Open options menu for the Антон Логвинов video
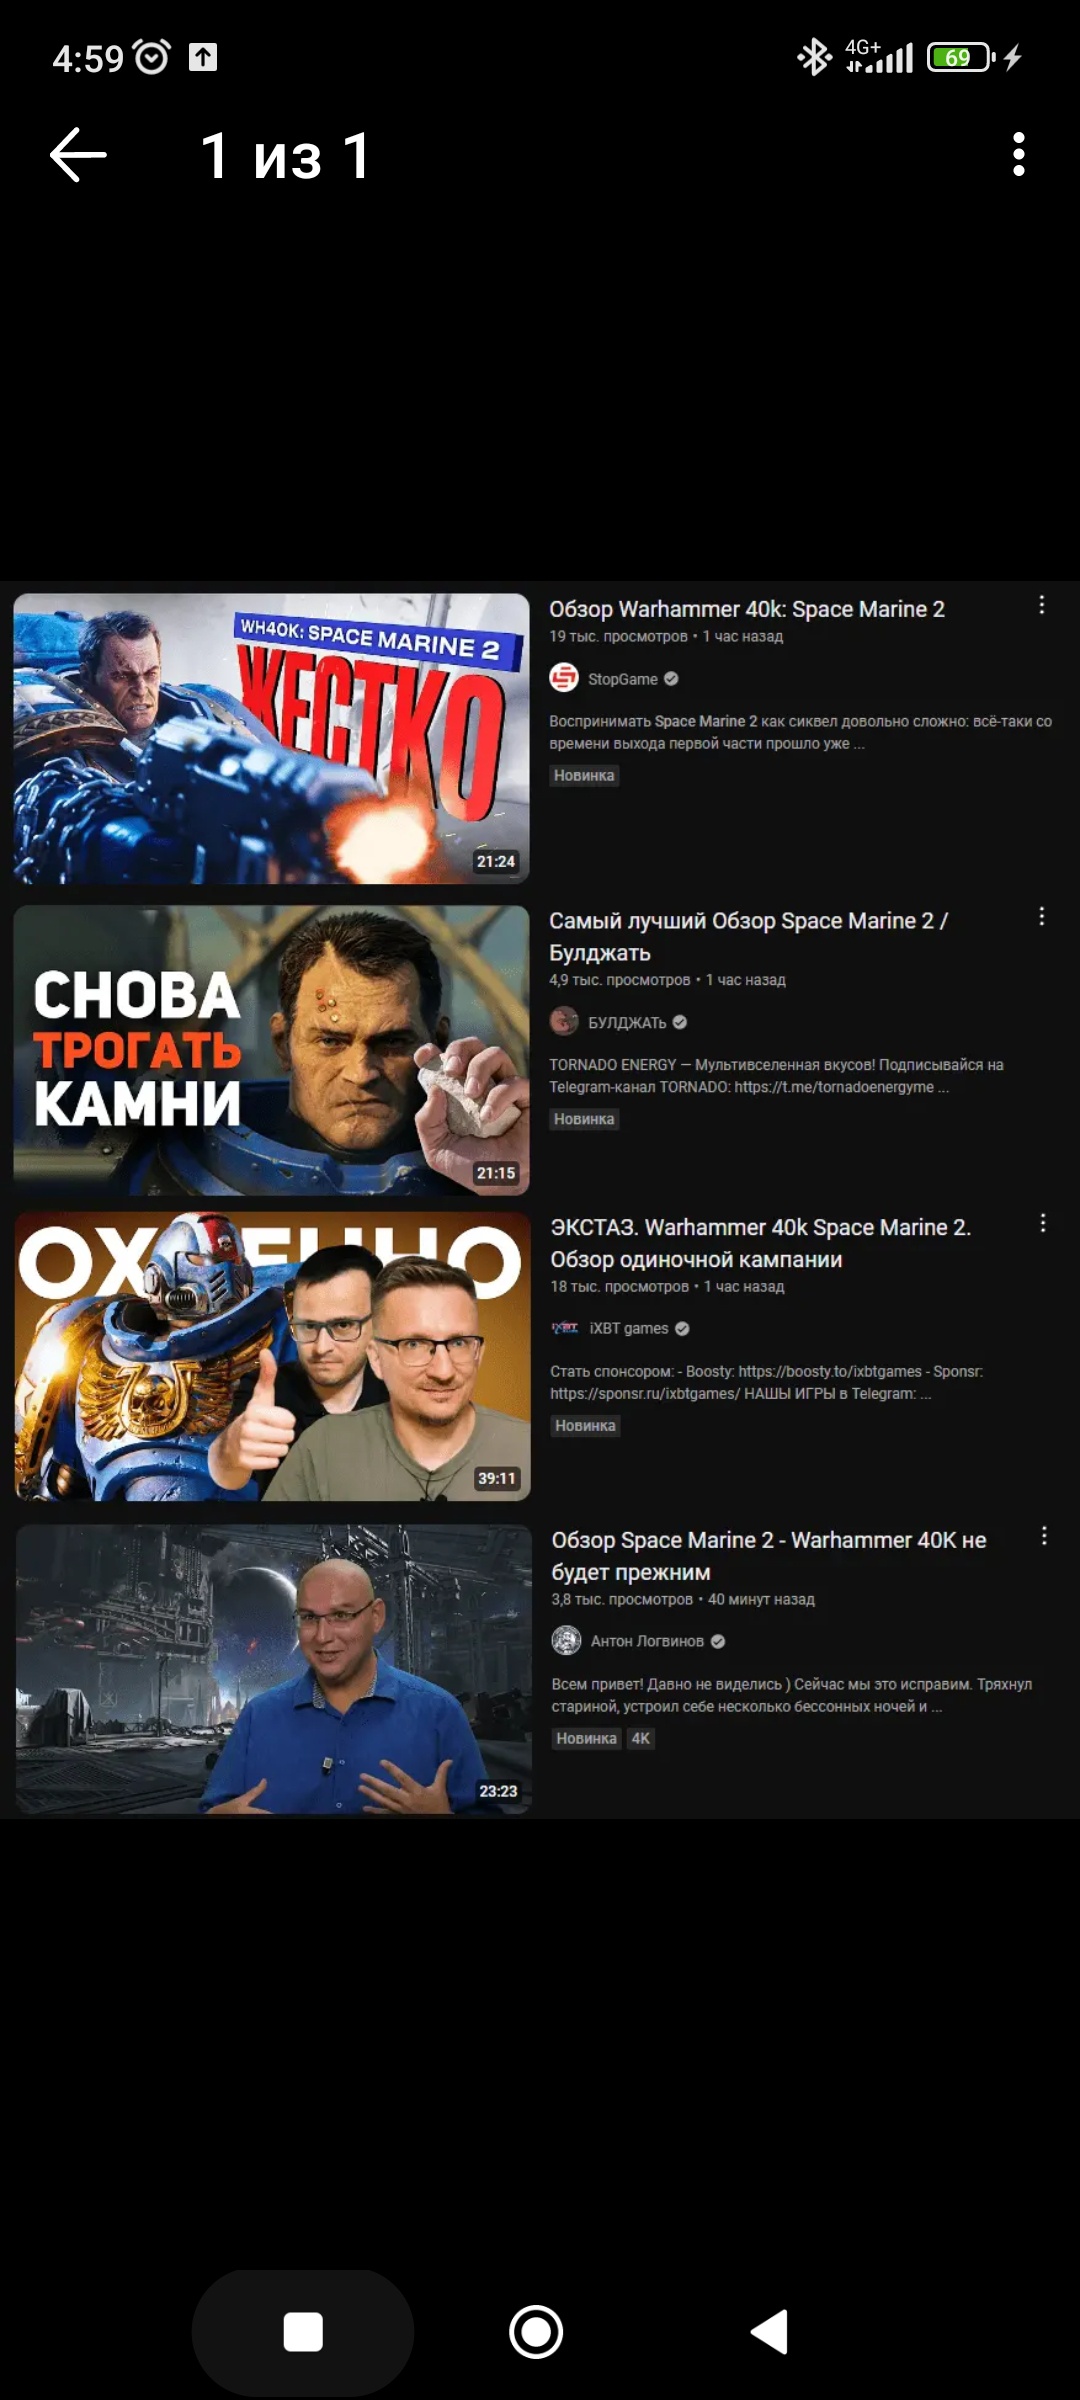Screen dimensions: 1080x2400 [1043, 1536]
